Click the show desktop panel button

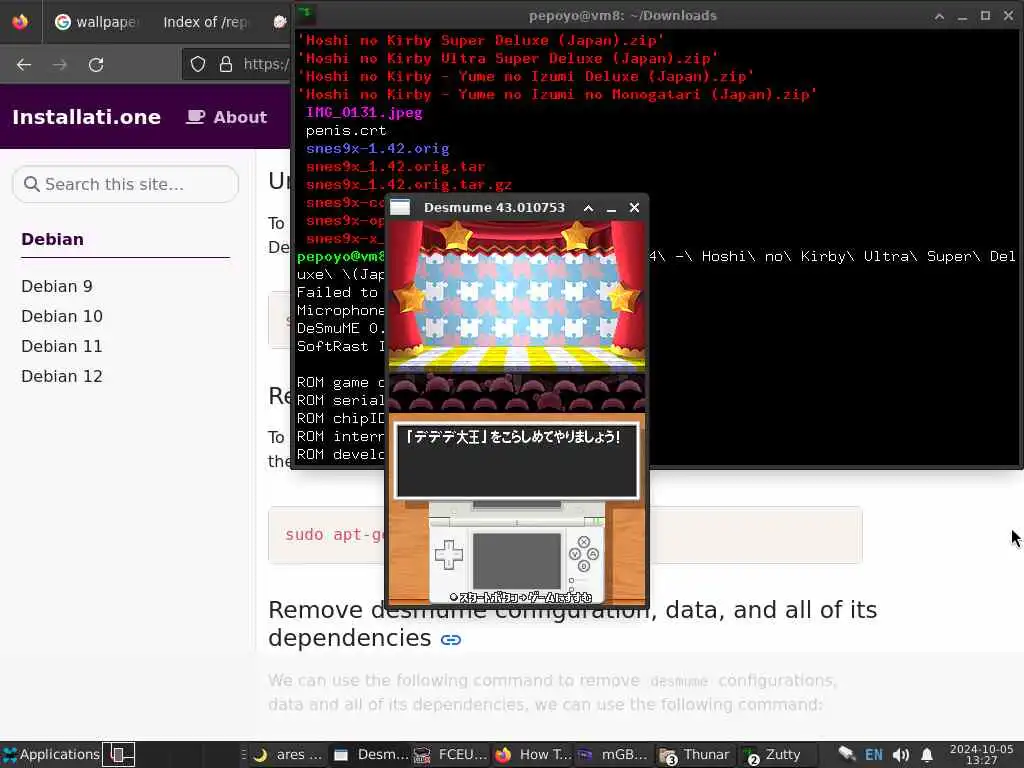click(118, 754)
